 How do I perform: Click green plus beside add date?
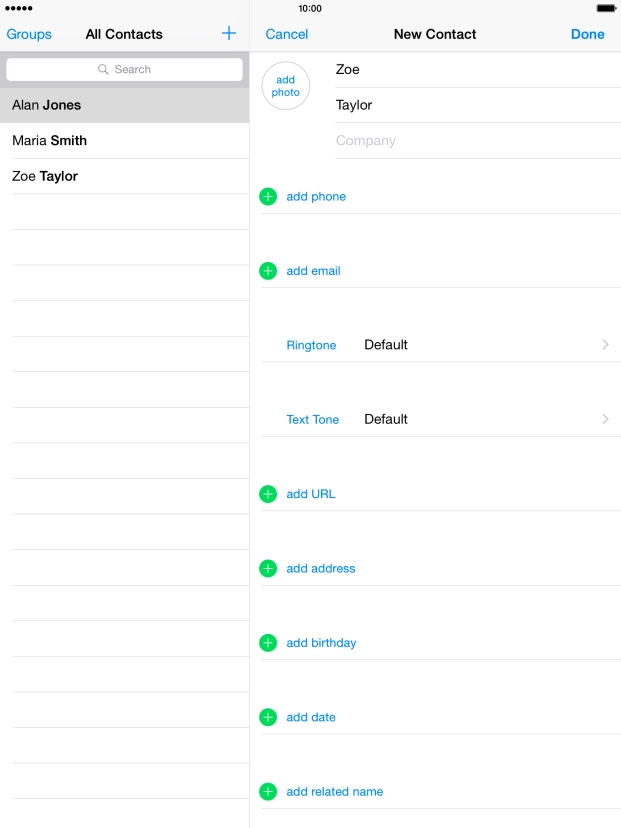[x=268, y=717]
